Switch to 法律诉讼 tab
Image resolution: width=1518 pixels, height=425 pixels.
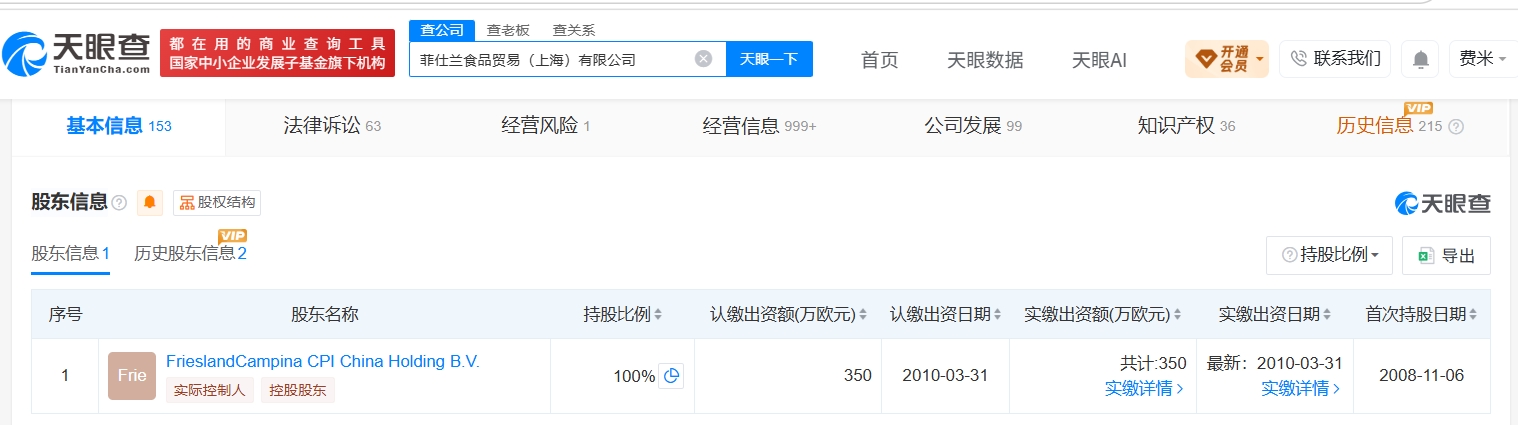click(x=332, y=126)
